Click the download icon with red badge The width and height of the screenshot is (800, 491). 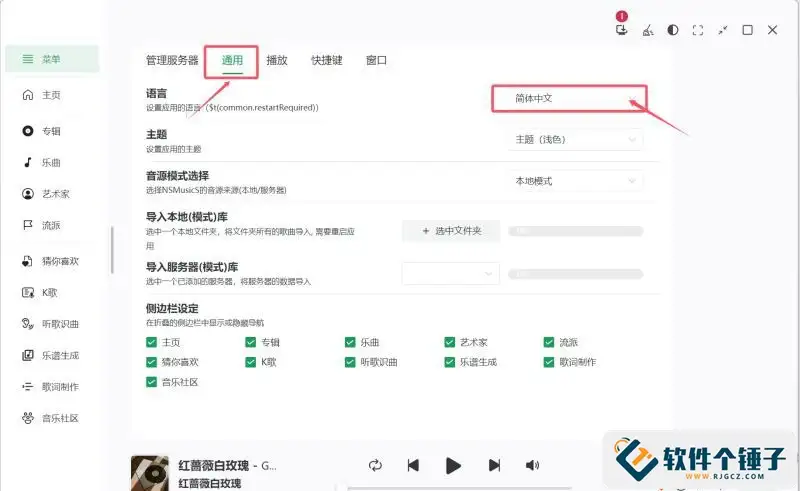[x=620, y=31]
